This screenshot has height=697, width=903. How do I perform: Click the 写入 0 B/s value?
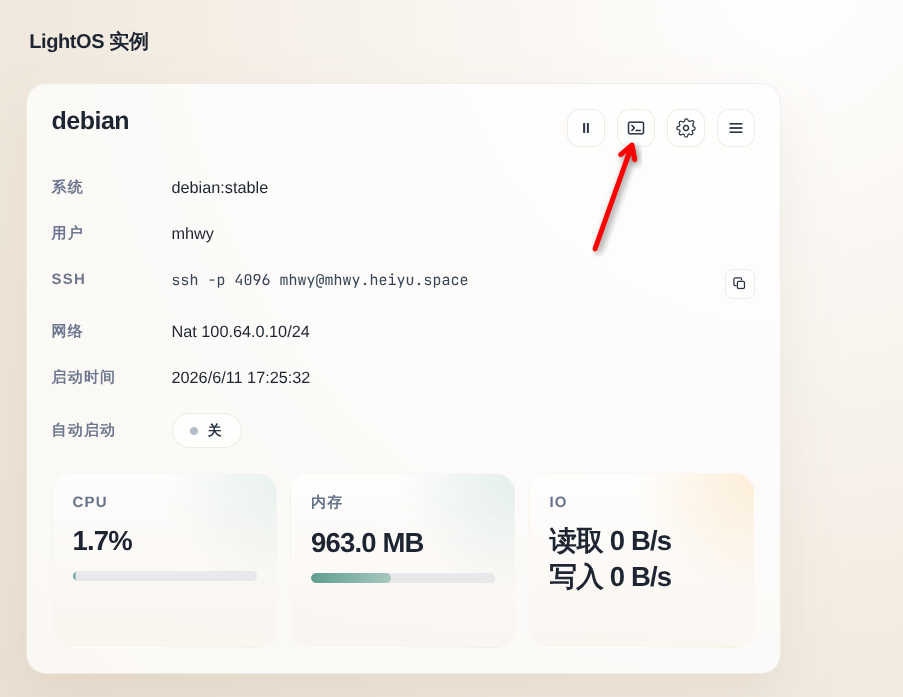[610, 577]
